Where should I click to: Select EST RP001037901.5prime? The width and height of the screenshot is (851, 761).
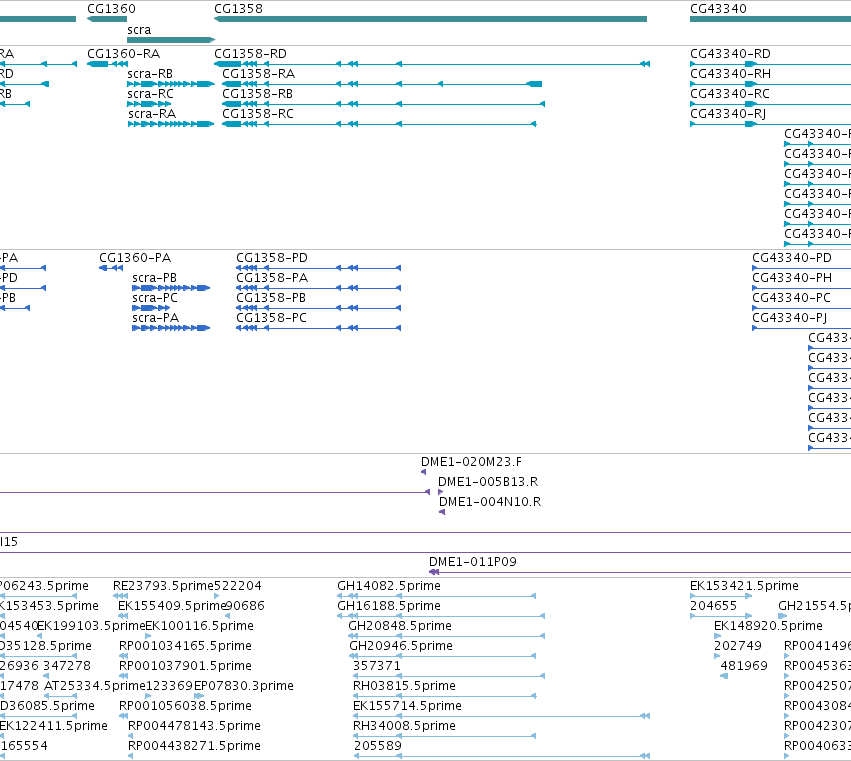pos(185,666)
